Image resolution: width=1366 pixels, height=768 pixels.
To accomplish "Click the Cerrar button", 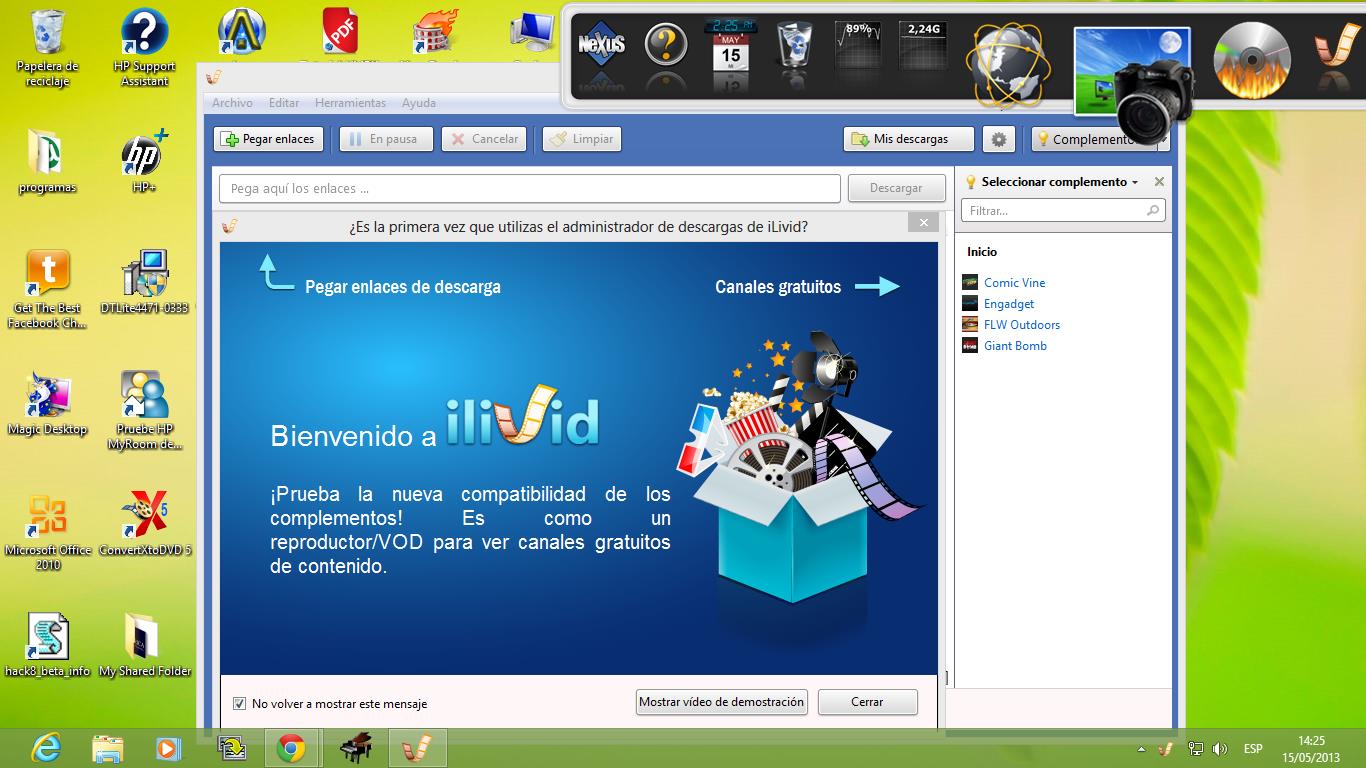I will tap(867, 702).
